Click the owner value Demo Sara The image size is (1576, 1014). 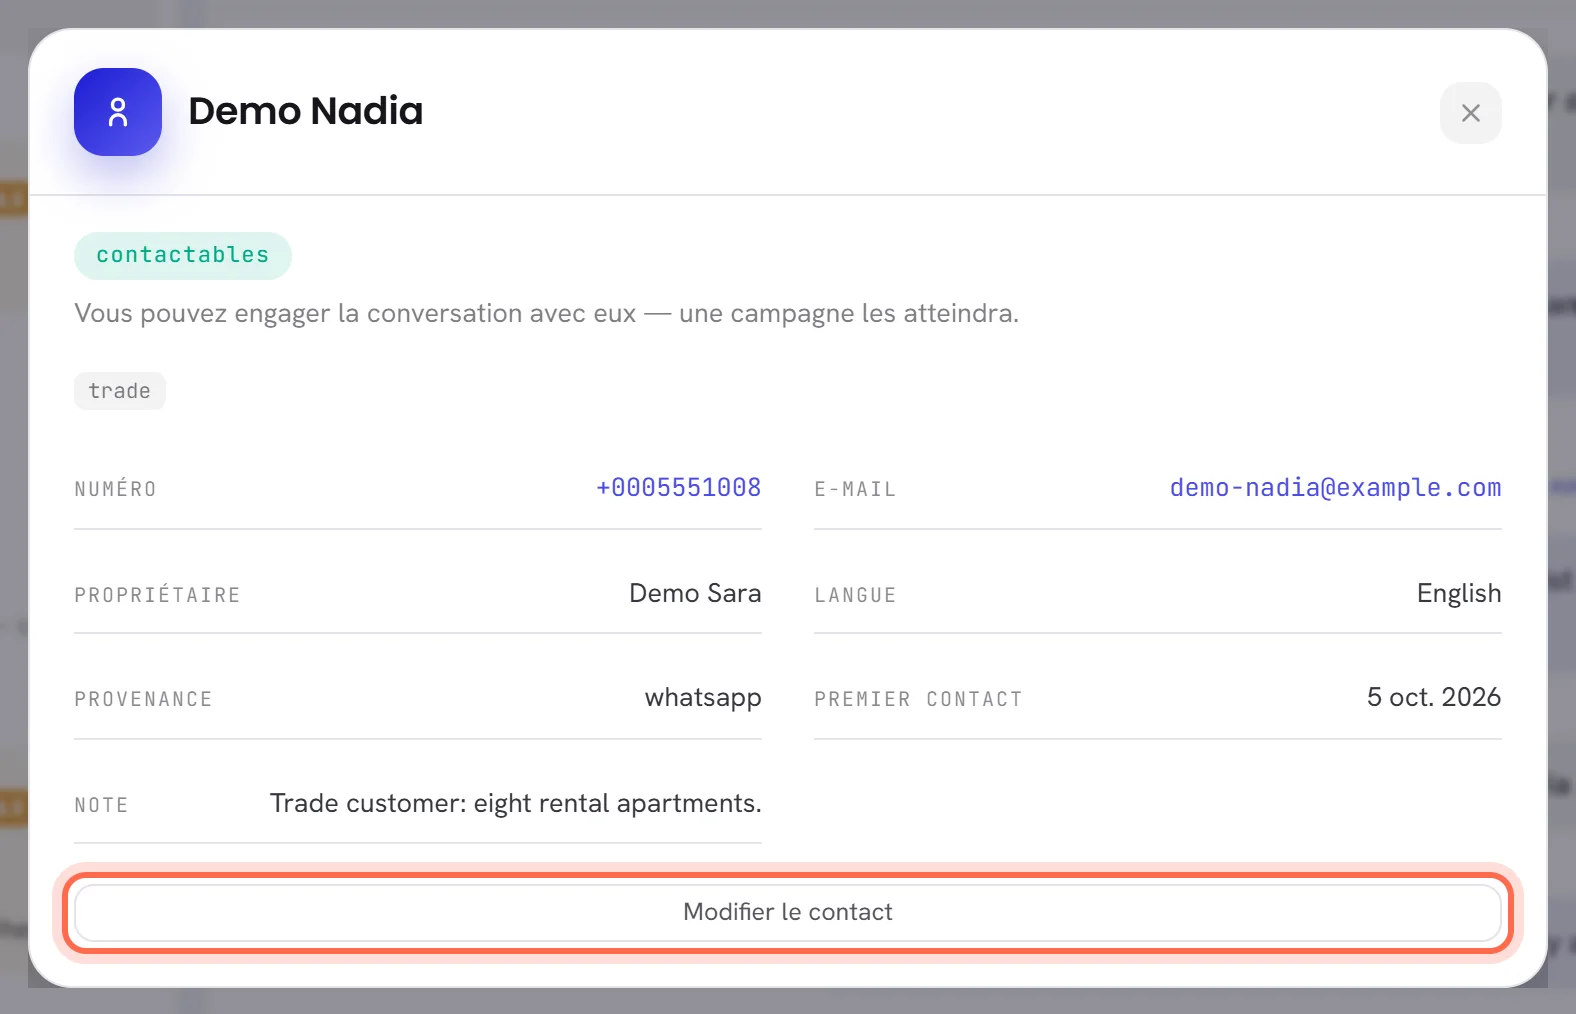tap(695, 593)
